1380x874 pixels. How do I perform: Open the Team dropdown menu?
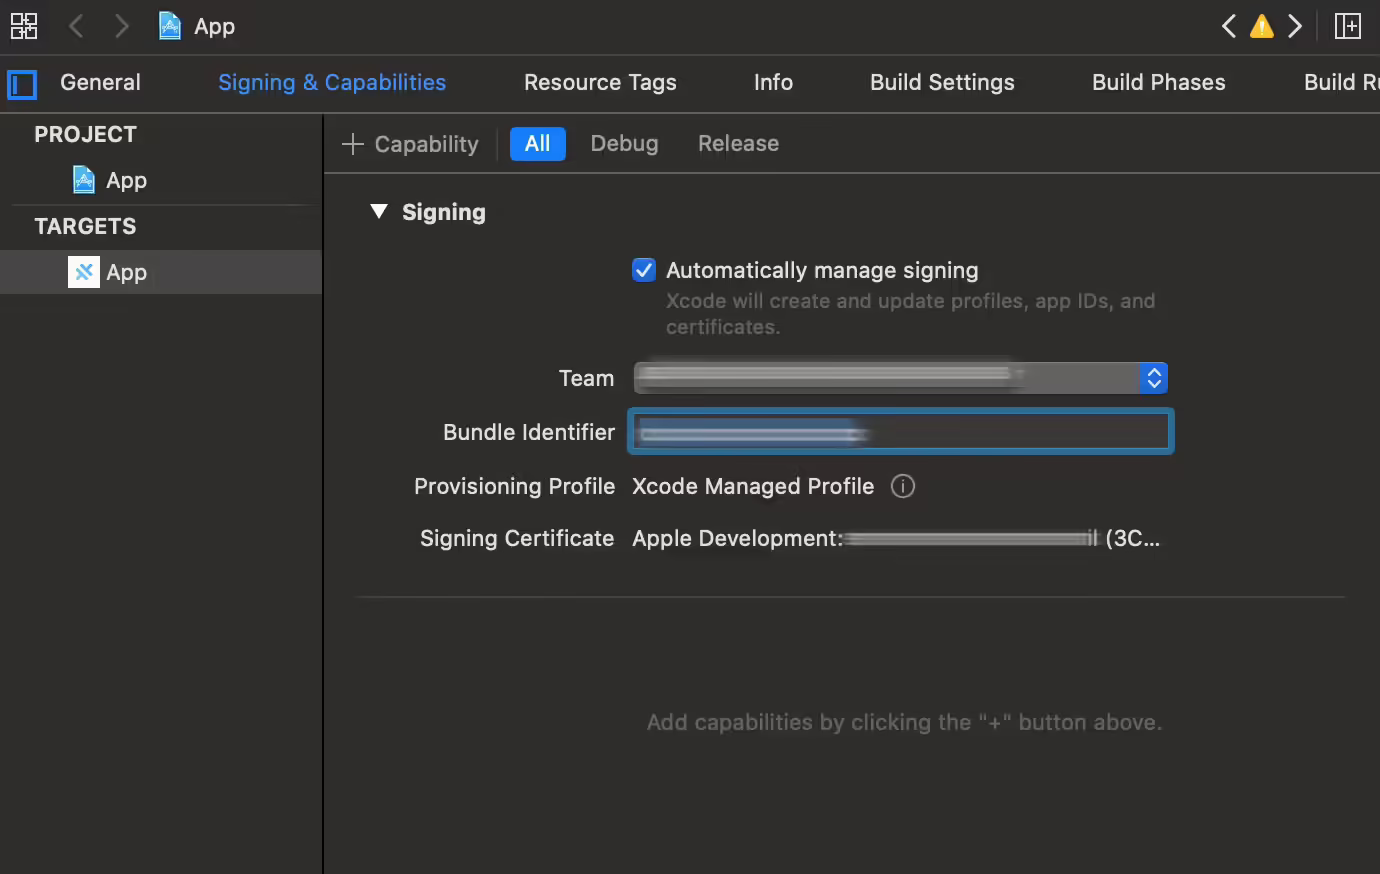tap(1153, 378)
